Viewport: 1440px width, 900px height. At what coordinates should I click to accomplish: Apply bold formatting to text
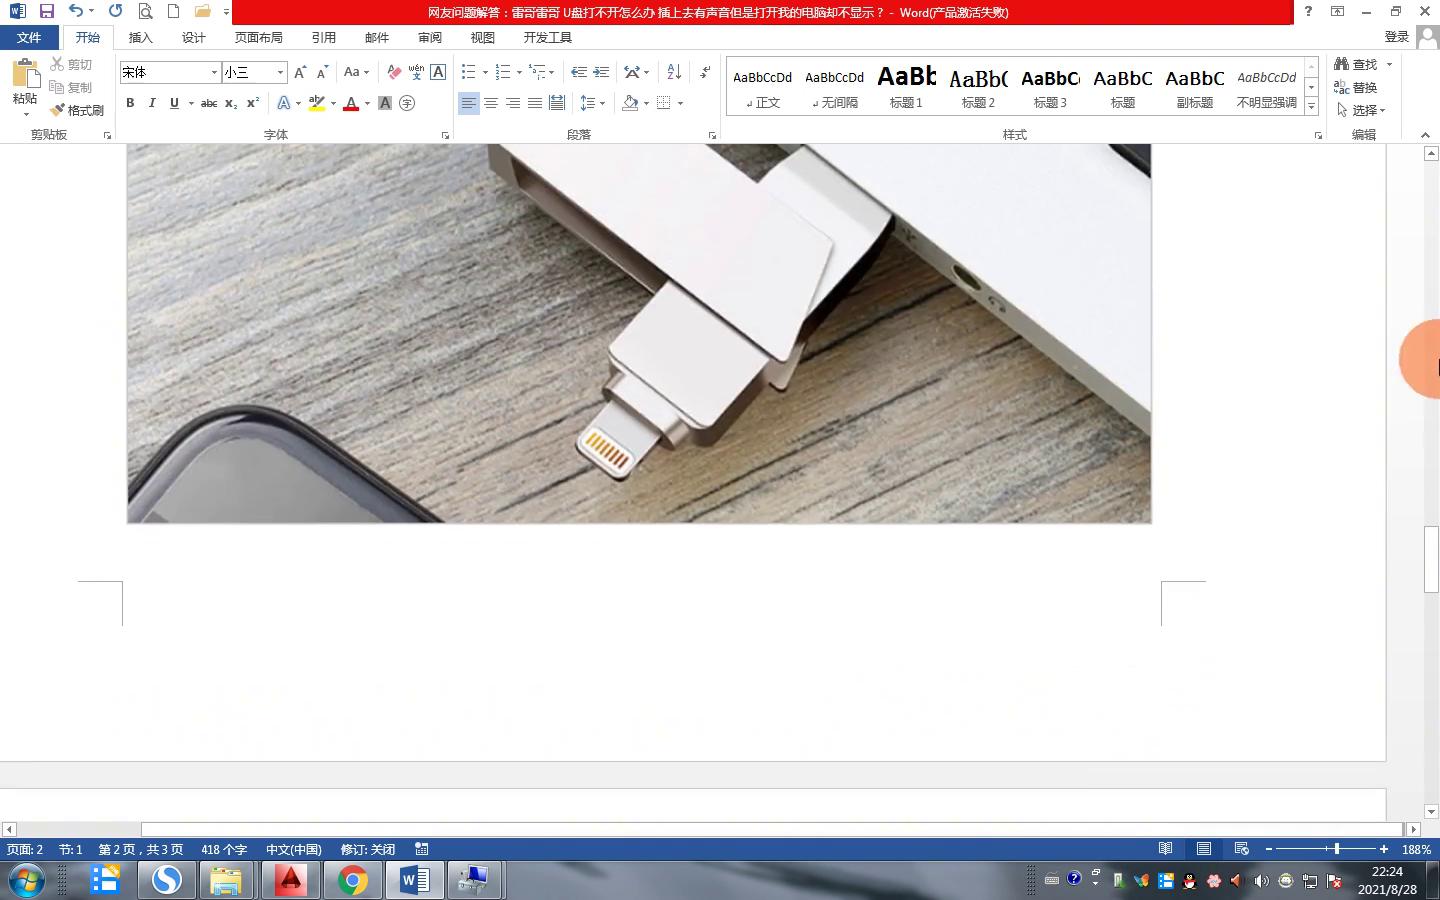[129, 103]
